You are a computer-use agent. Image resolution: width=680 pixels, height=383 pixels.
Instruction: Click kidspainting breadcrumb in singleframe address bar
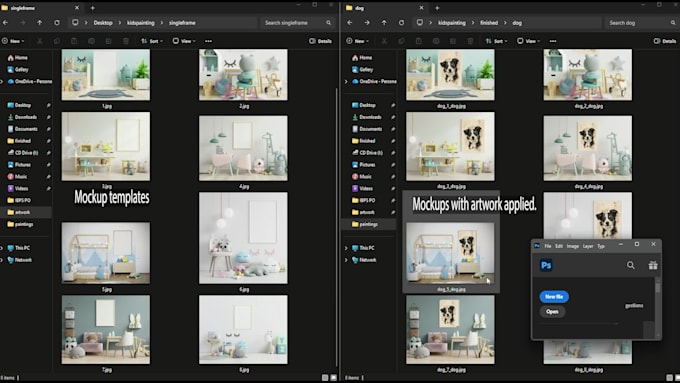tap(141, 23)
